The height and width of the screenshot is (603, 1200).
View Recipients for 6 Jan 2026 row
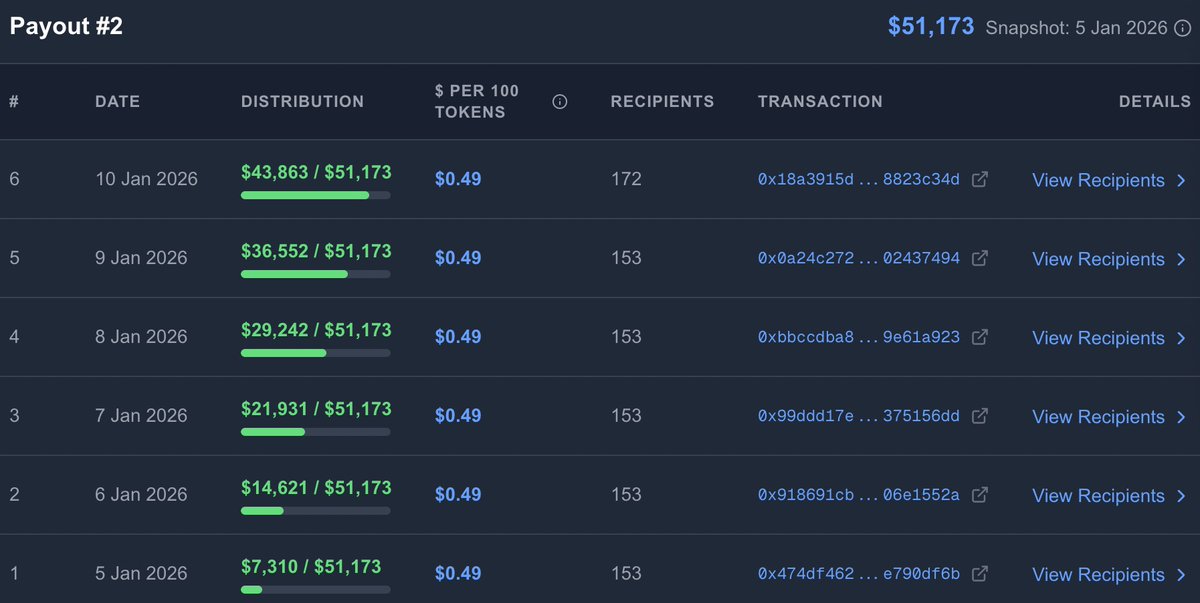1110,496
